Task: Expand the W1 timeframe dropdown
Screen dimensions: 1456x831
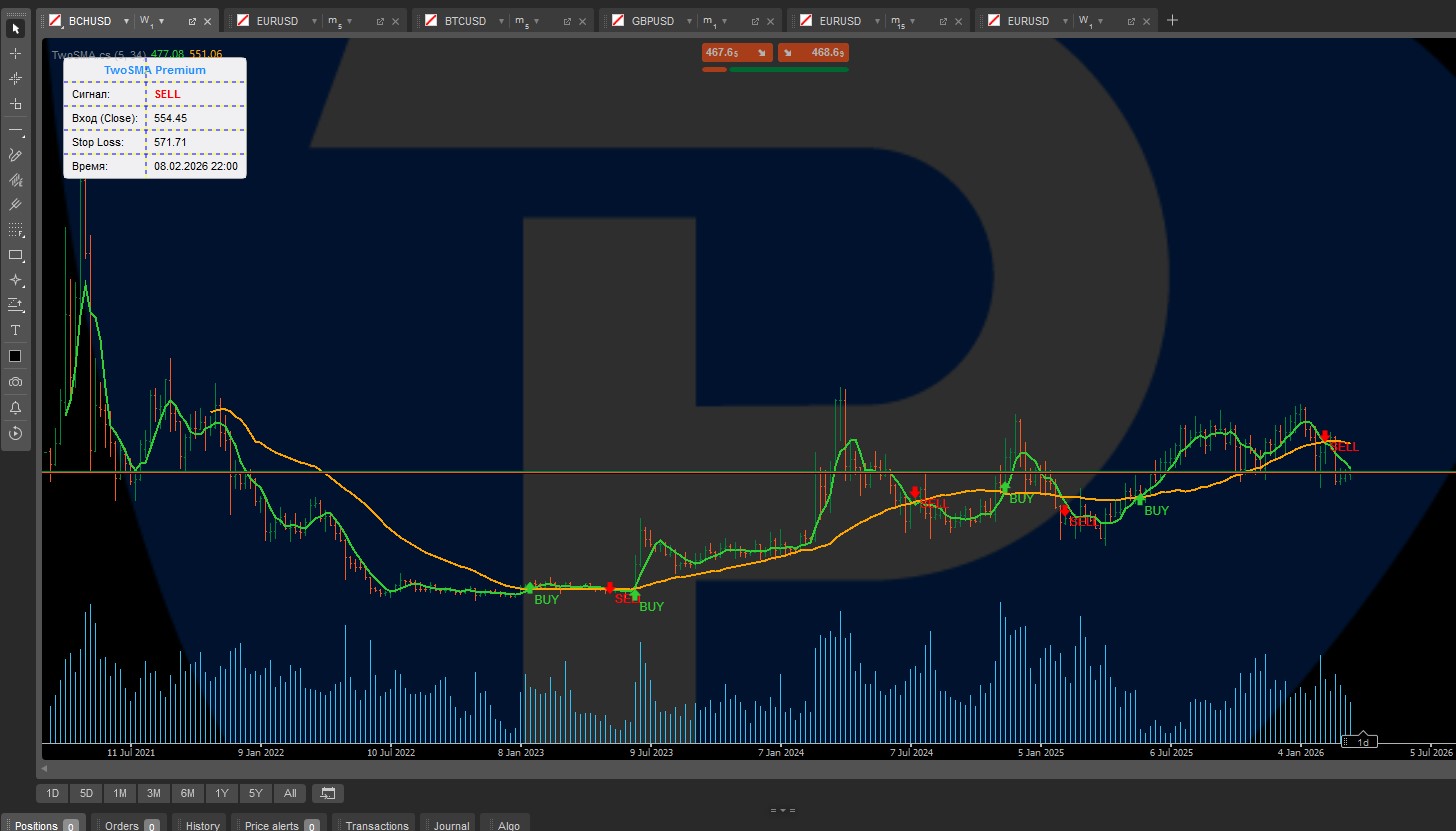Action: (x=161, y=21)
